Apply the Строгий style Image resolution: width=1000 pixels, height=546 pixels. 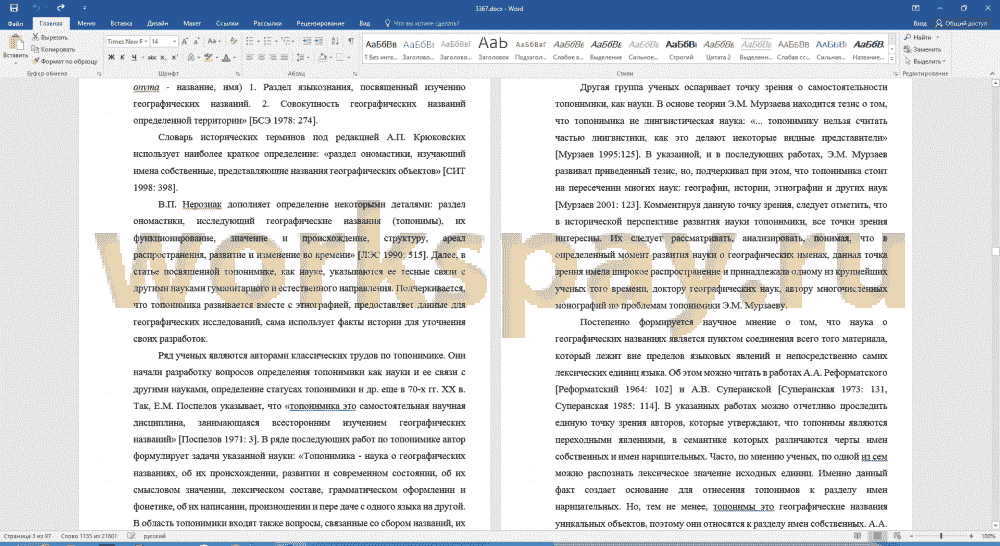[680, 48]
